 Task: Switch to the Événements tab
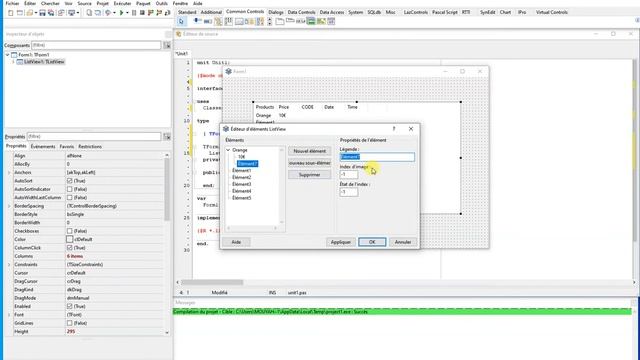[x=43, y=146]
